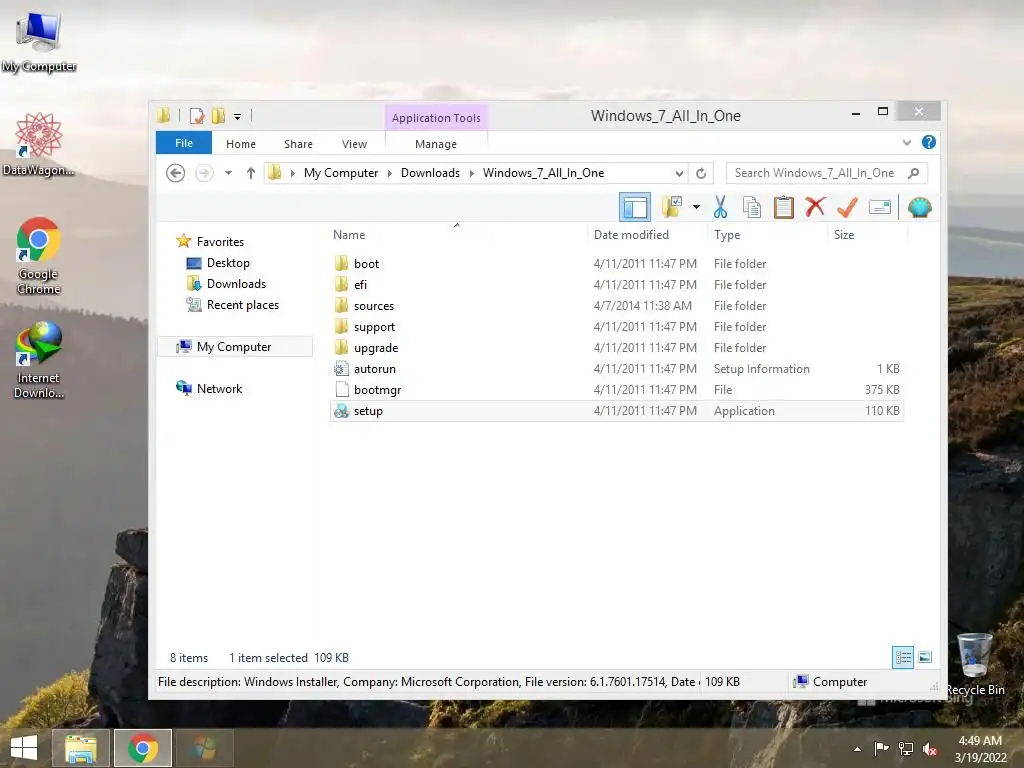
Task: Click the orange checkmark Properties icon
Action: pos(847,208)
